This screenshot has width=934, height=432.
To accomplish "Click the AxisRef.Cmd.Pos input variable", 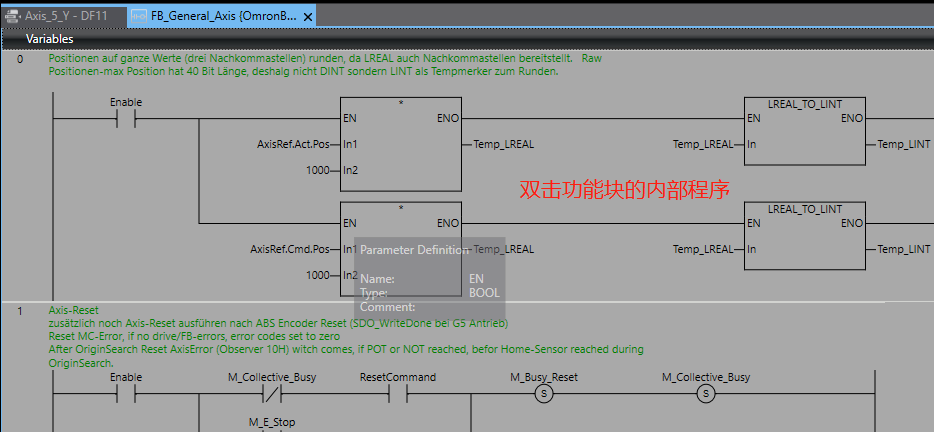I will [290, 249].
